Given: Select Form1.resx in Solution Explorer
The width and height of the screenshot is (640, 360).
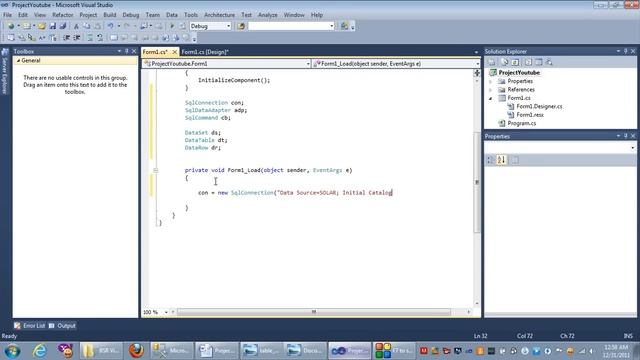Looking at the screenshot, I should coord(530,115).
